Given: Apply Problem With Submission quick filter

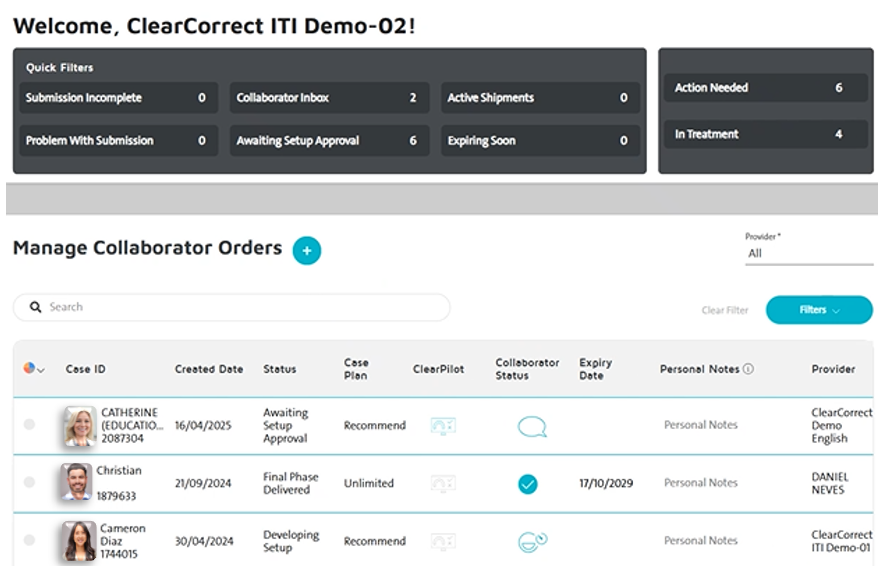Looking at the screenshot, I should [x=119, y=141].
